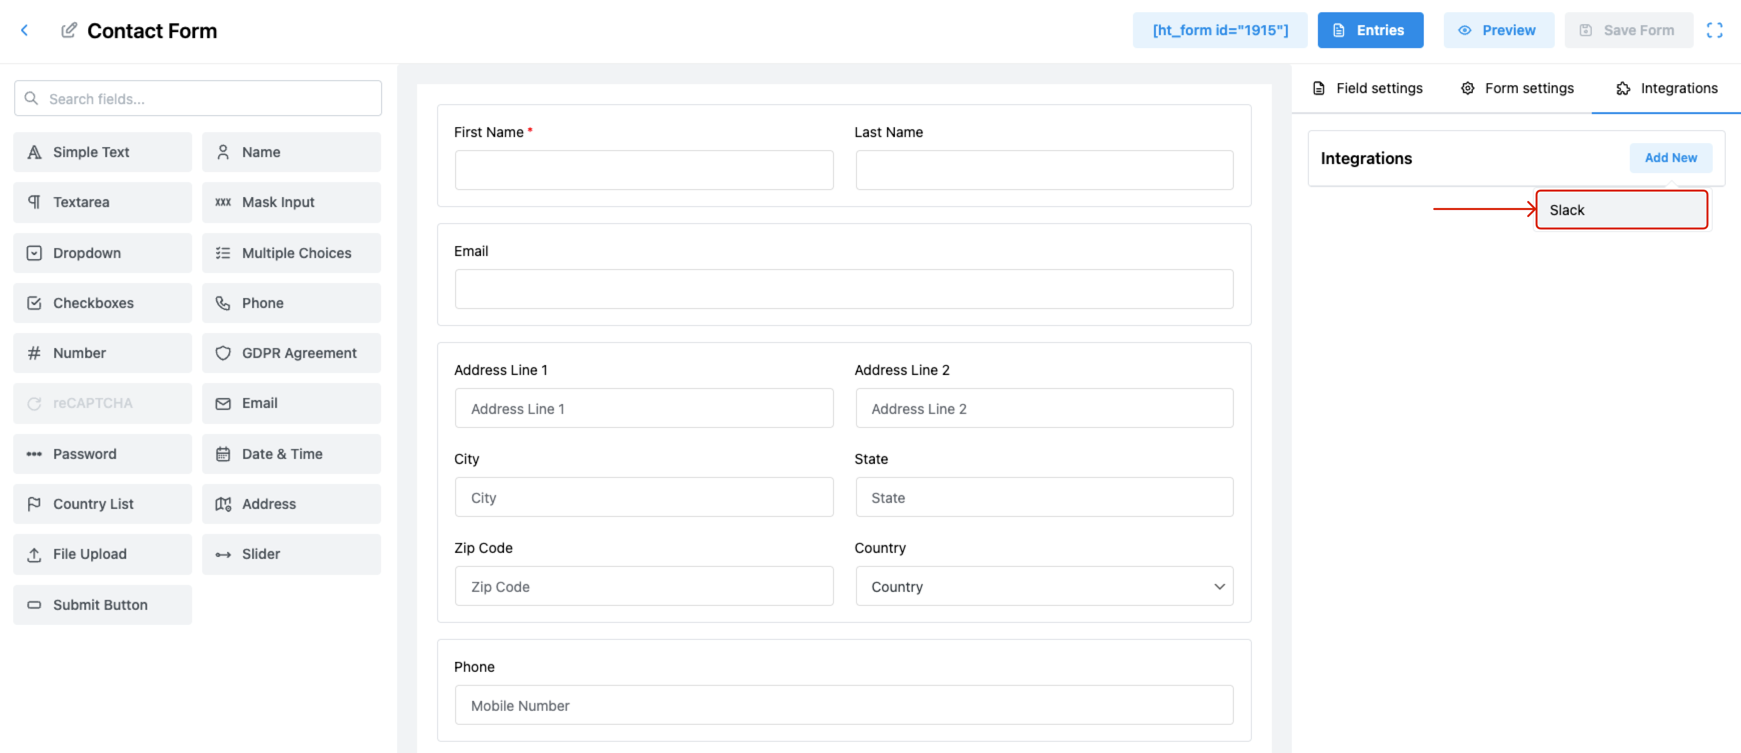This screenshot has height=753, width=1741.
Task: Click the Last Name input
Action: click(1044, 170)
